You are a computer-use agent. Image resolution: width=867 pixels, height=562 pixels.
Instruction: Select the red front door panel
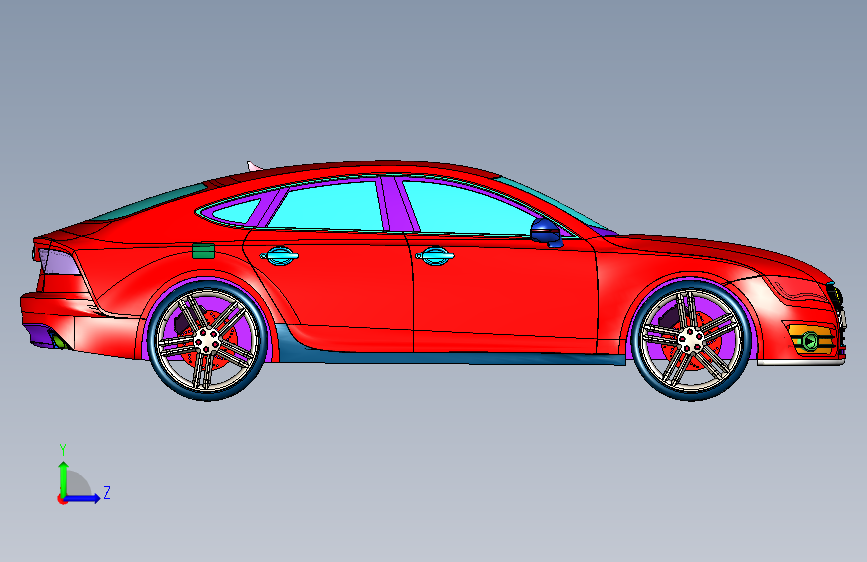point(503,293)
